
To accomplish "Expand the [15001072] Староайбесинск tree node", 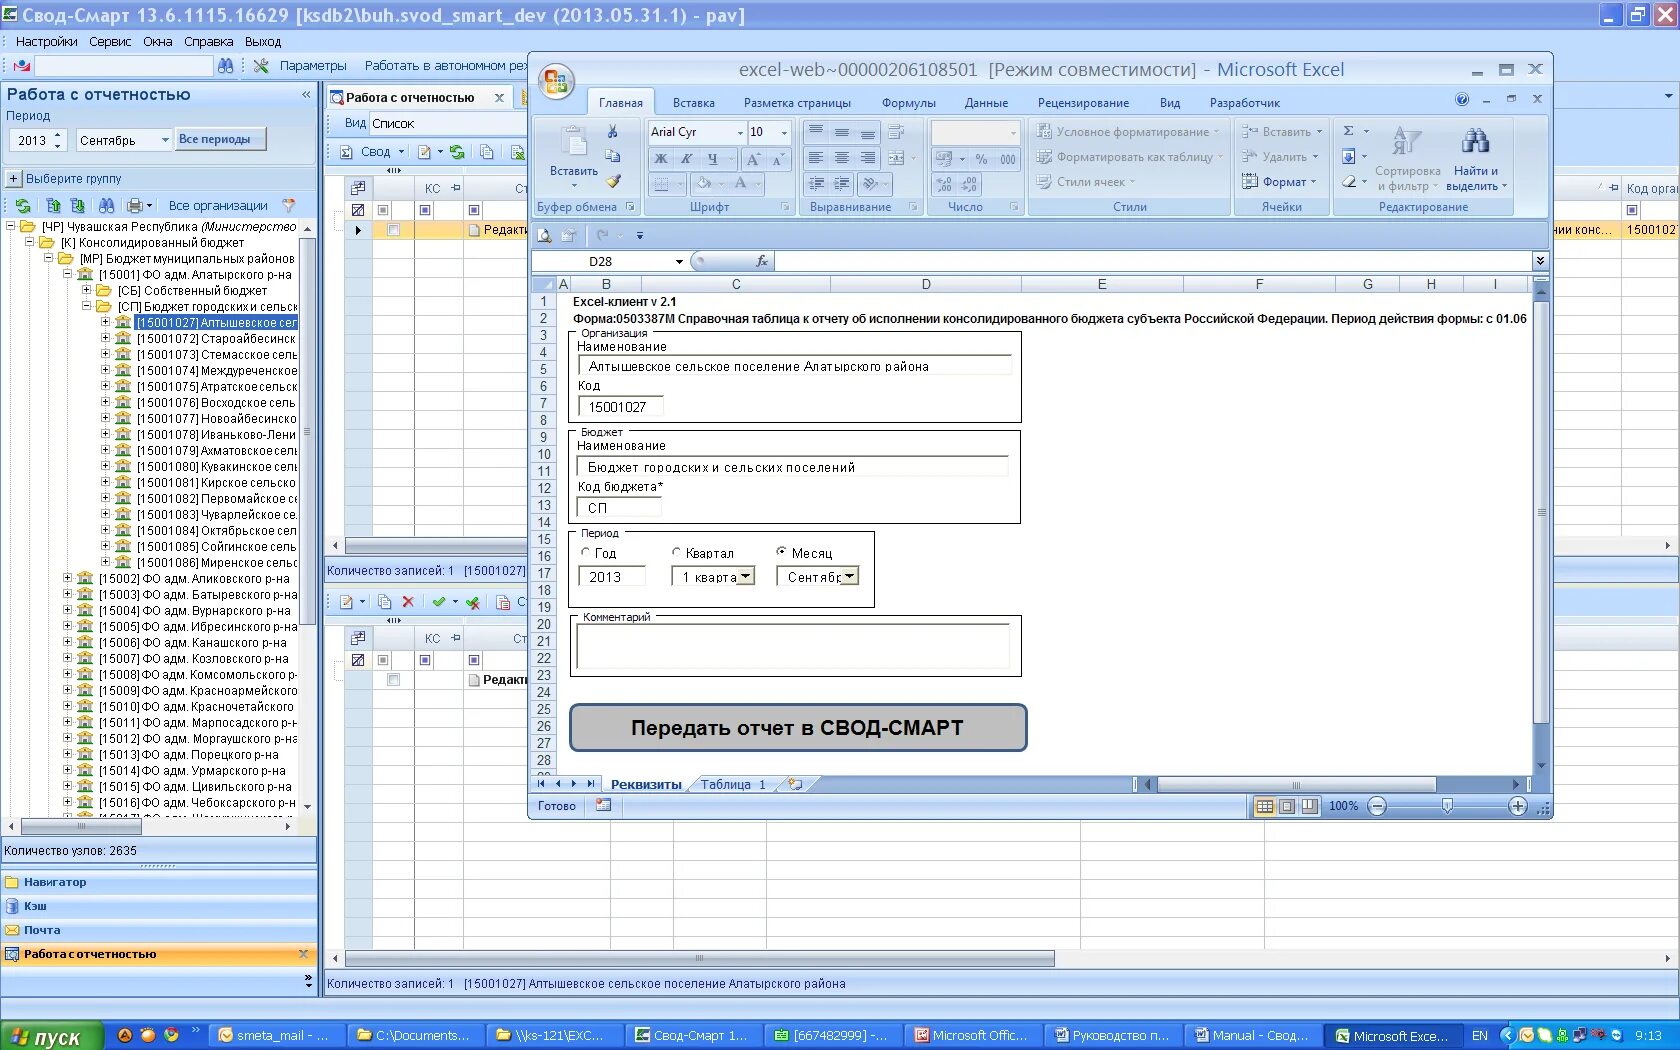I will pyautogui.click(x=105, y=339).
